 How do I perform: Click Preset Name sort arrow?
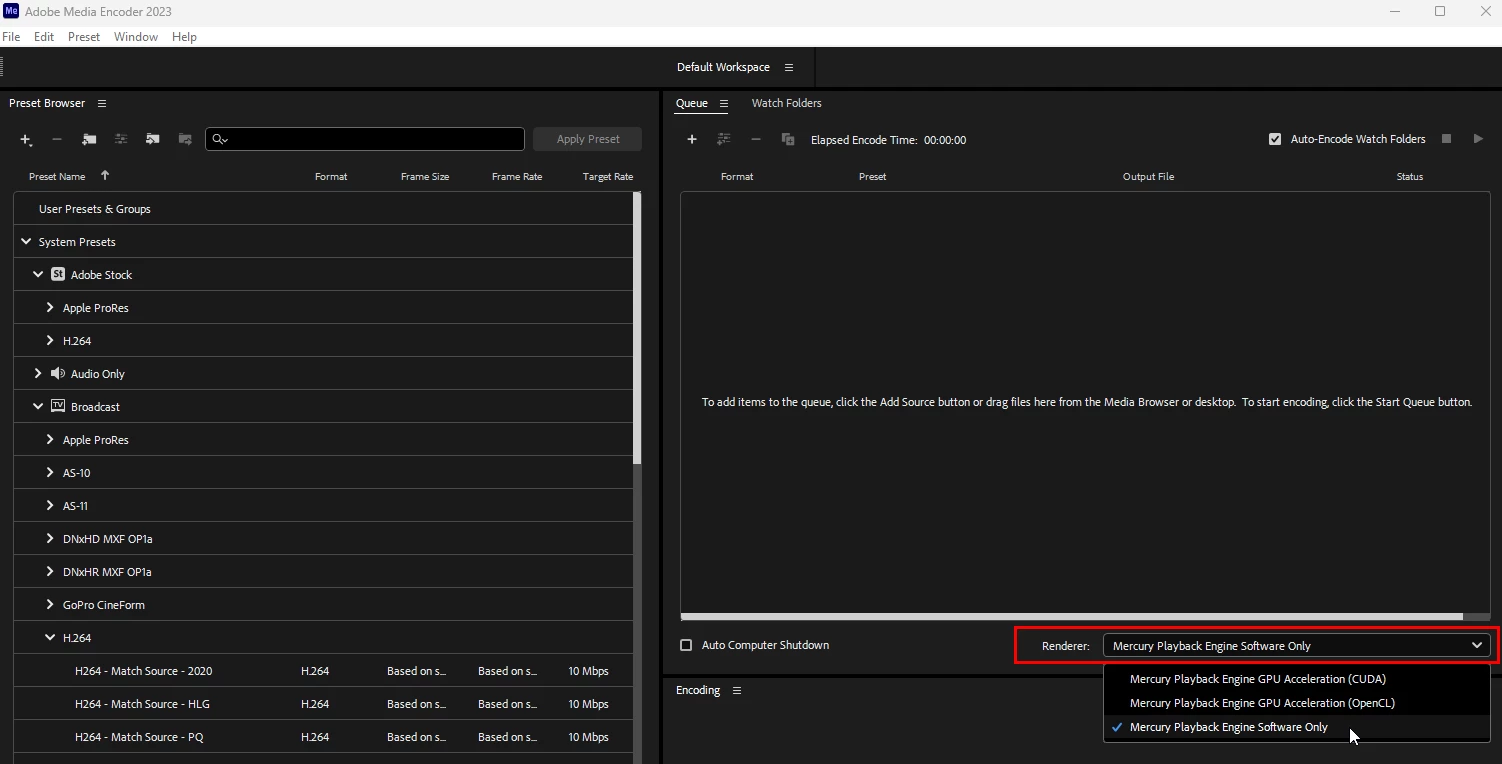(105, 176)
